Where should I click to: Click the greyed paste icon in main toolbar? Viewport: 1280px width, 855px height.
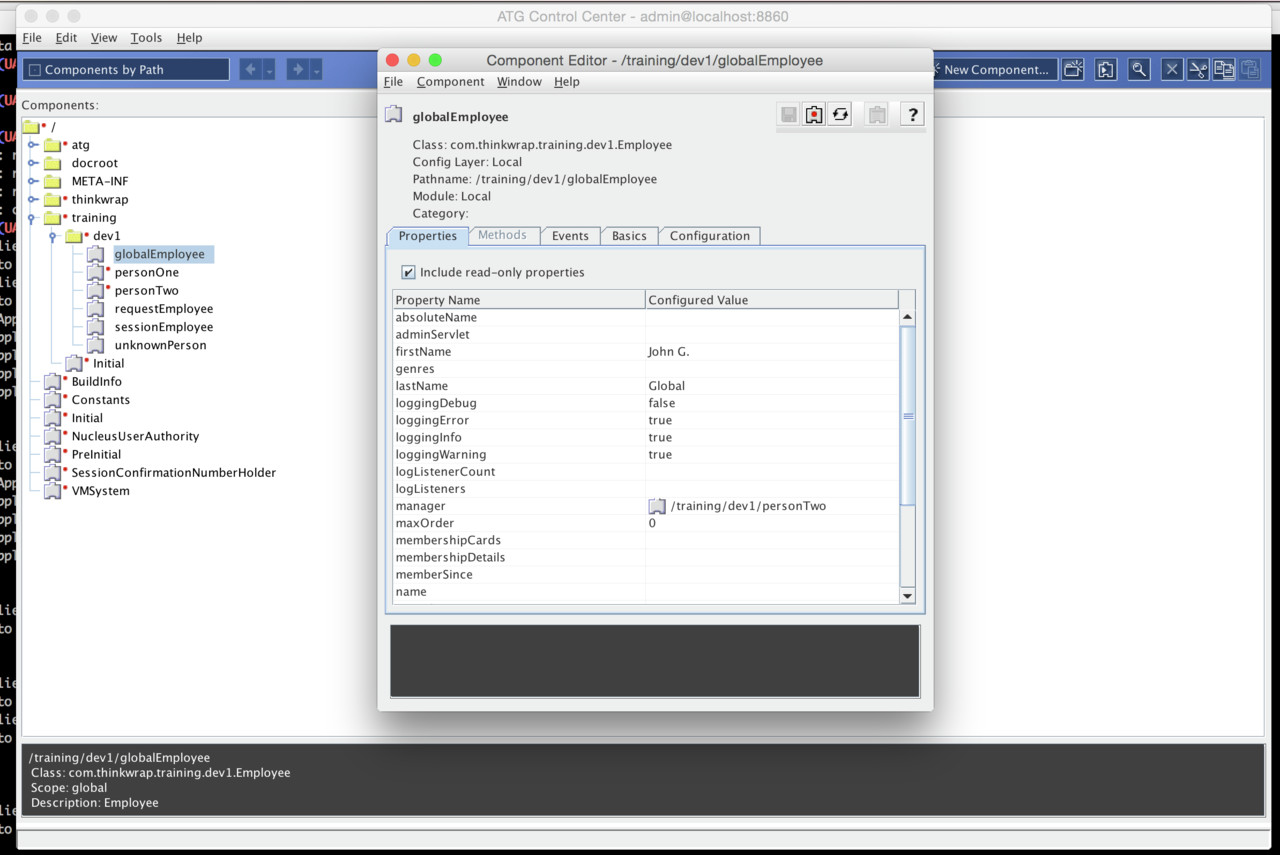pos(1250,69)
